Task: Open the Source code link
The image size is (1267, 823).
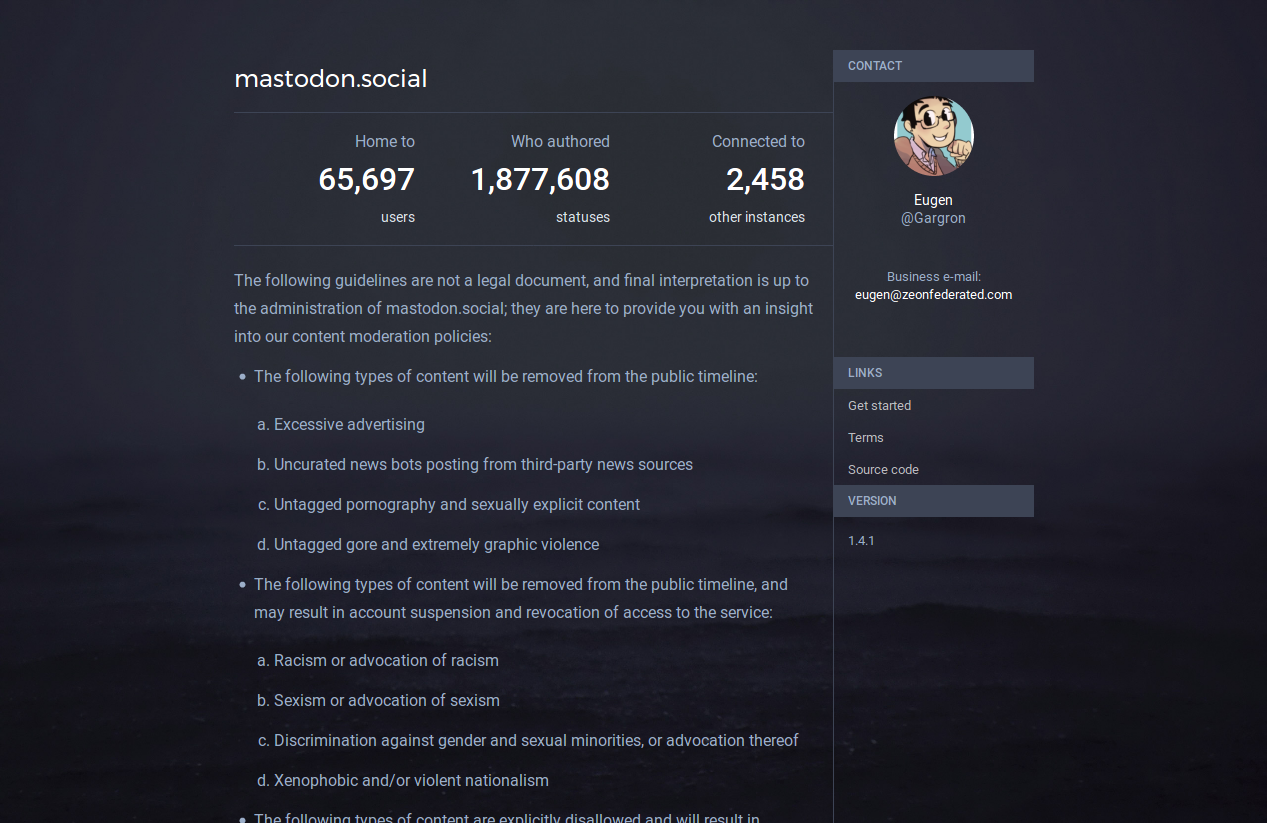Action: 883,469
